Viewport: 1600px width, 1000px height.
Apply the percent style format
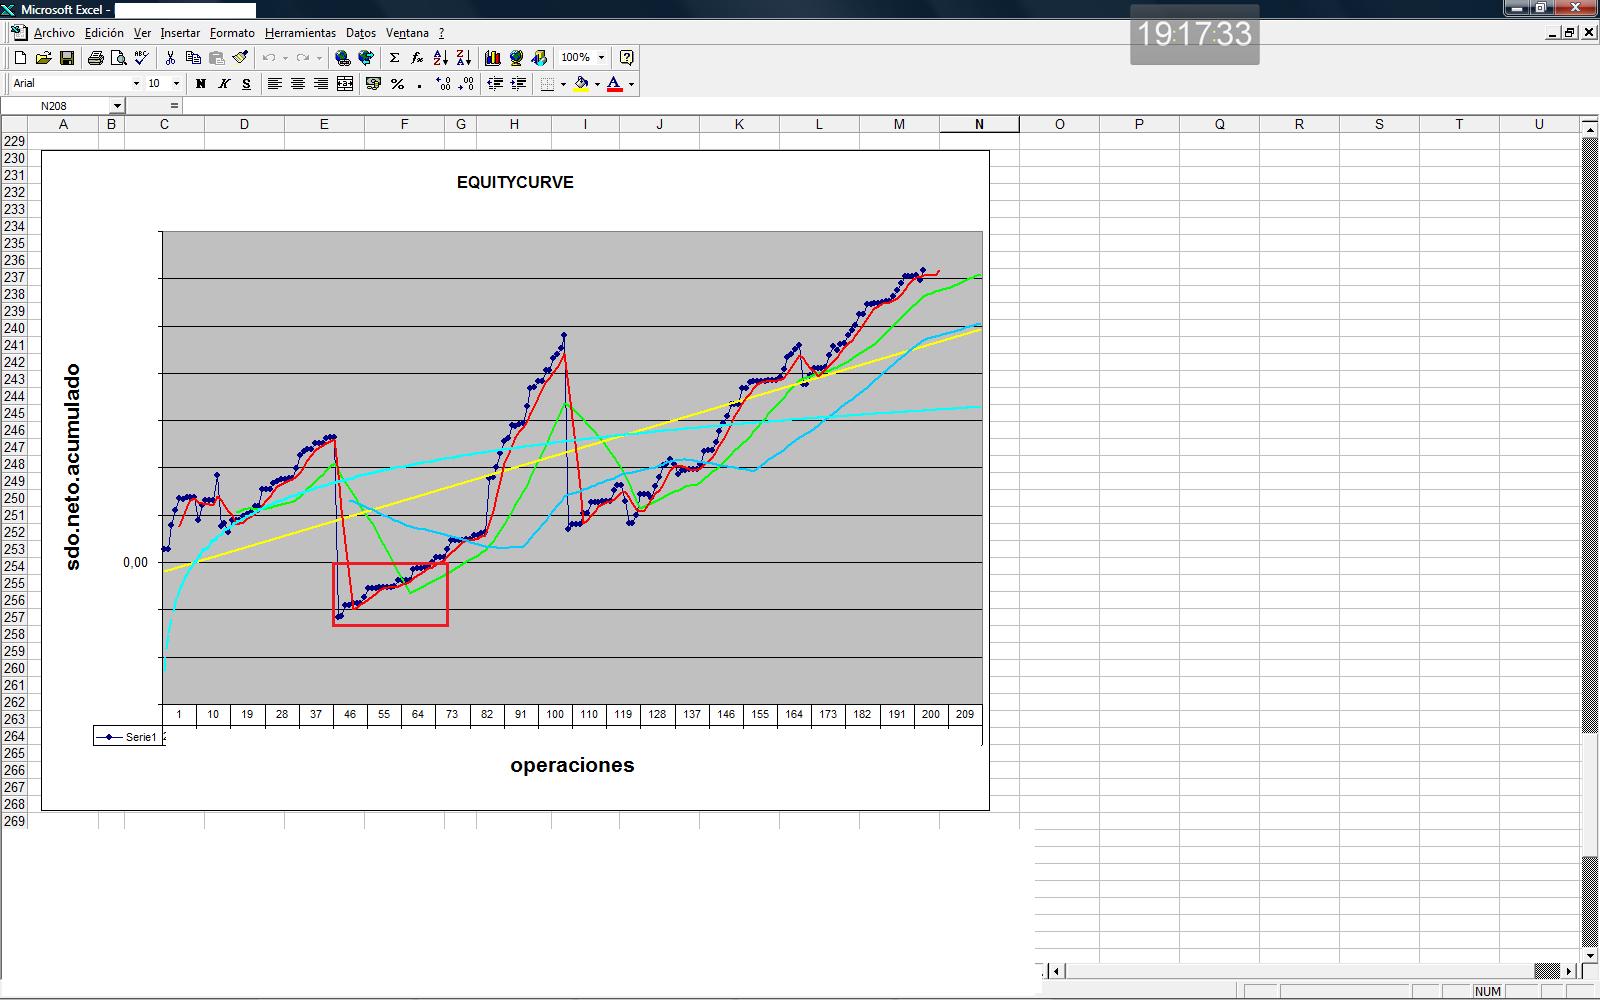coord(397,84)
